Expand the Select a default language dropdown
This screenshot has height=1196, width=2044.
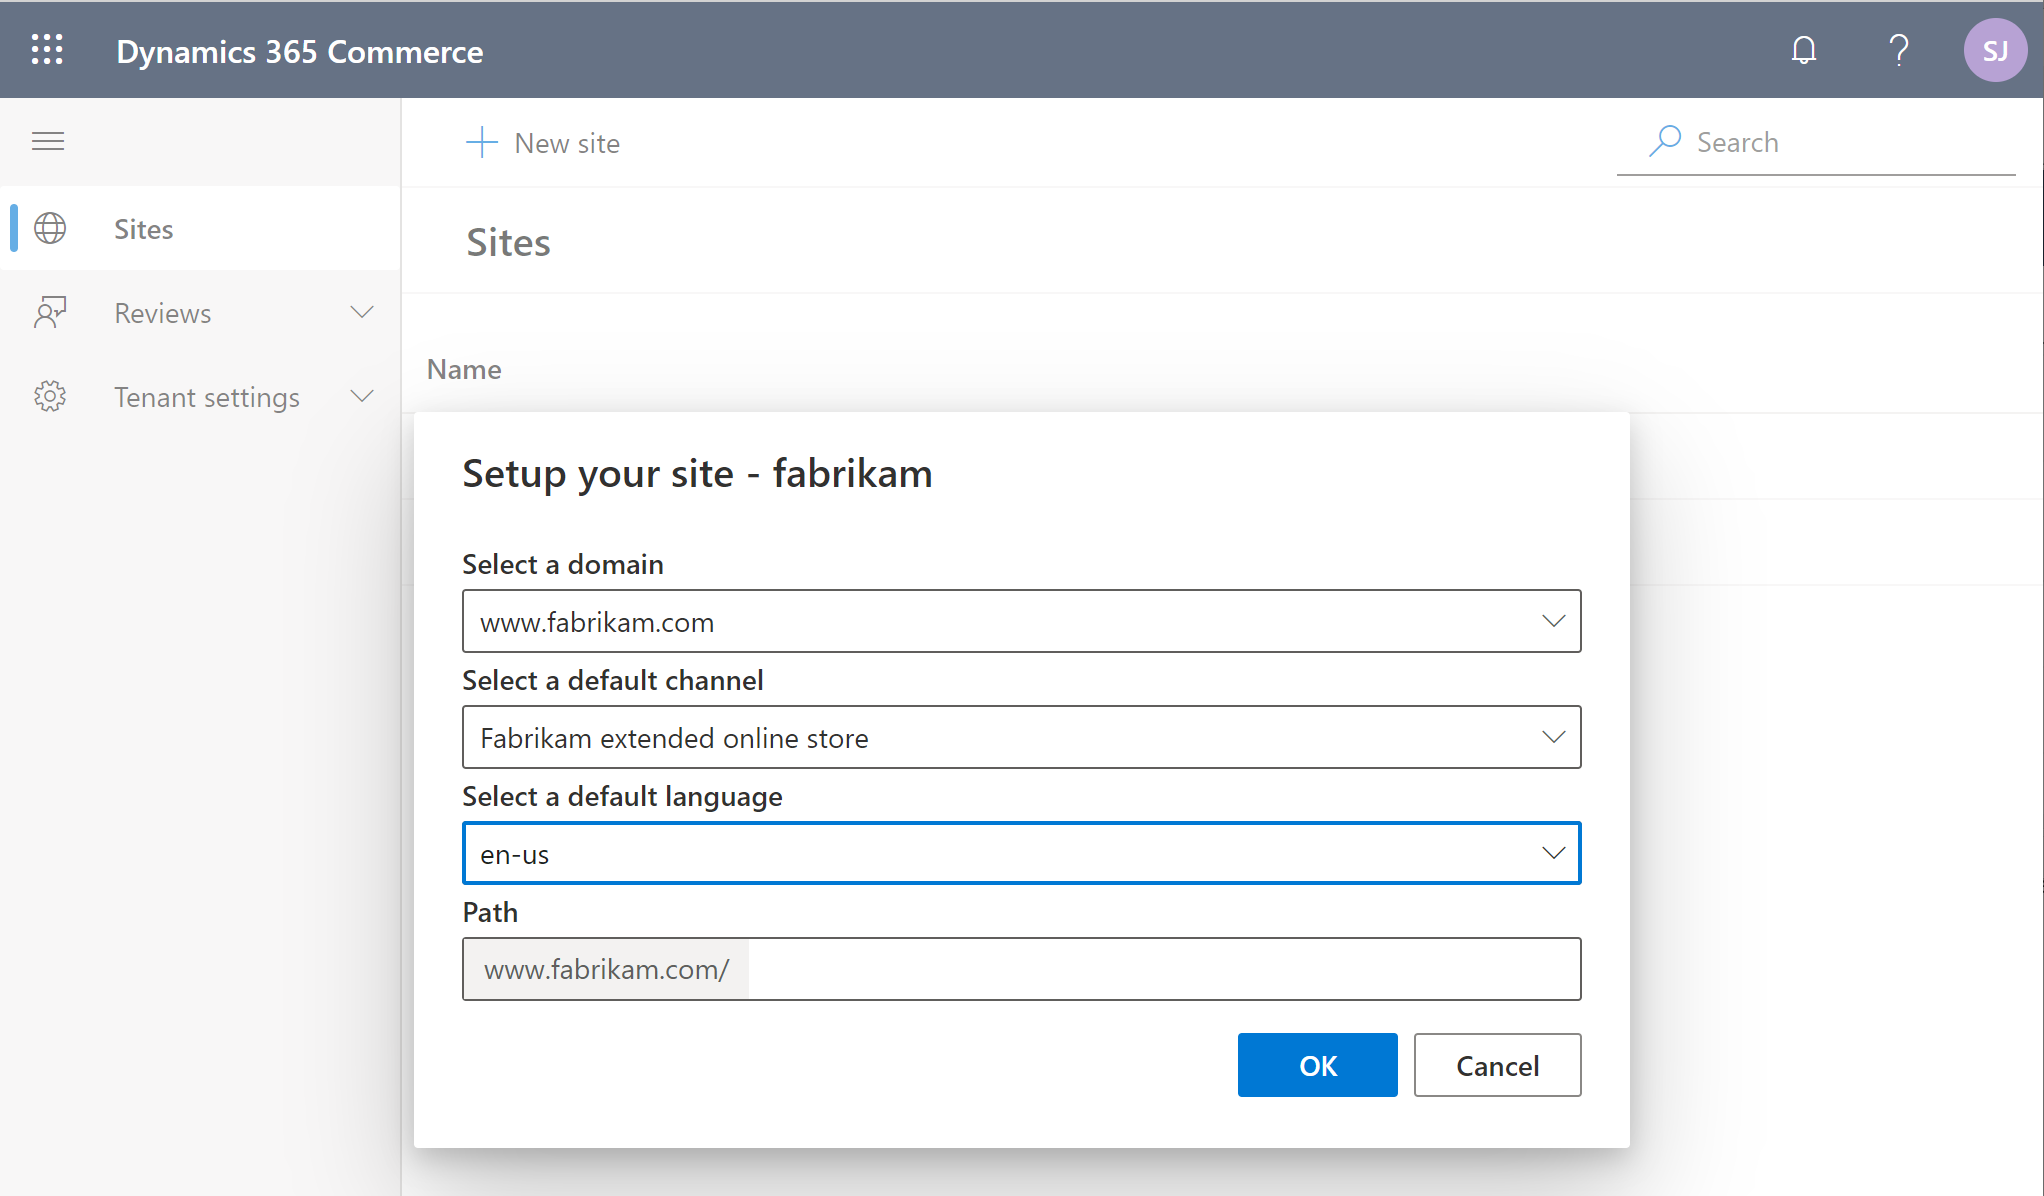pos(1552,851)
